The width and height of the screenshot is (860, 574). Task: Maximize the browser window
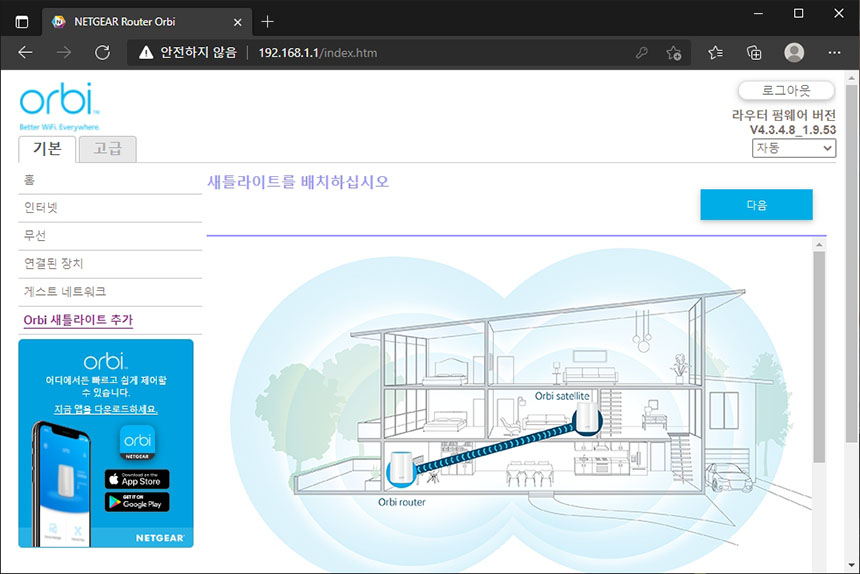(799, 14)
